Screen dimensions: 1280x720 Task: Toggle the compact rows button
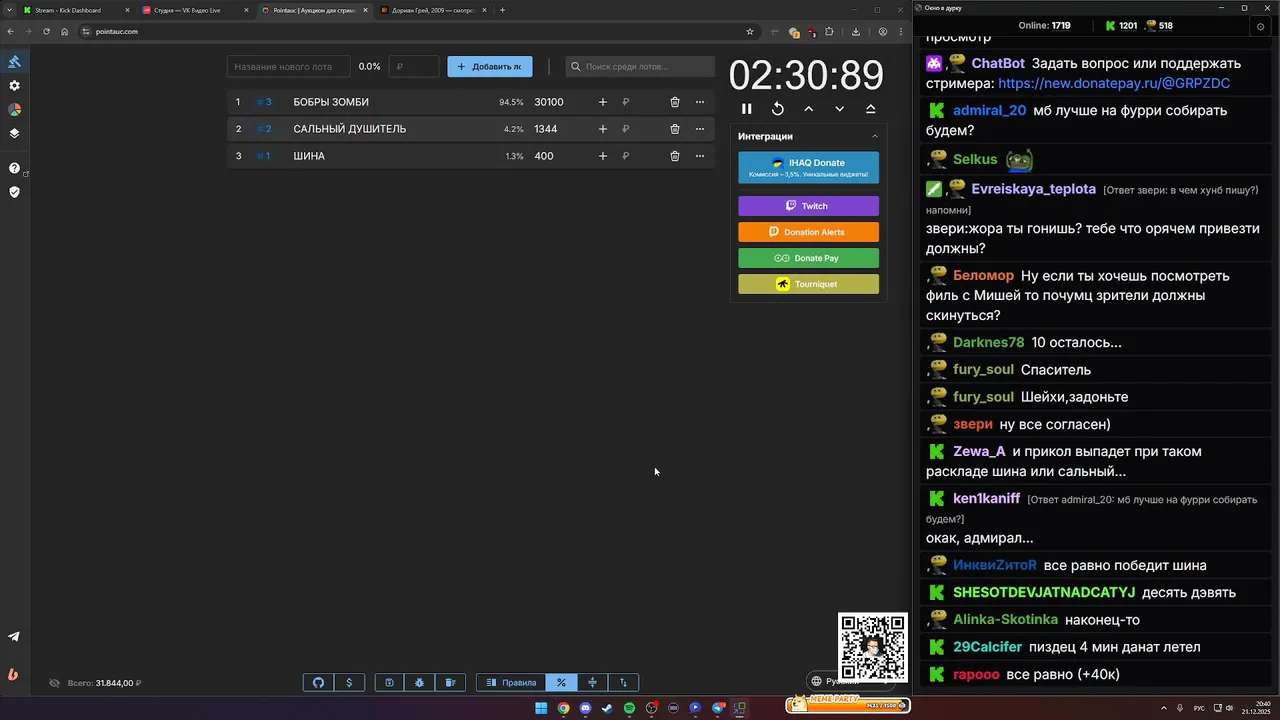tap(592, 683)
